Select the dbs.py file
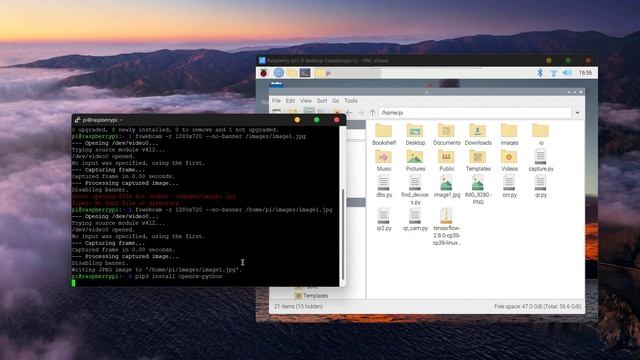 (384, 187)
